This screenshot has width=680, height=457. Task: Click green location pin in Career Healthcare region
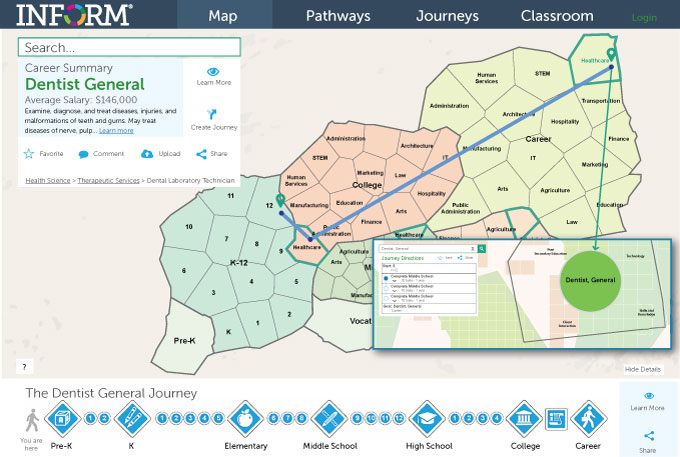611,55
